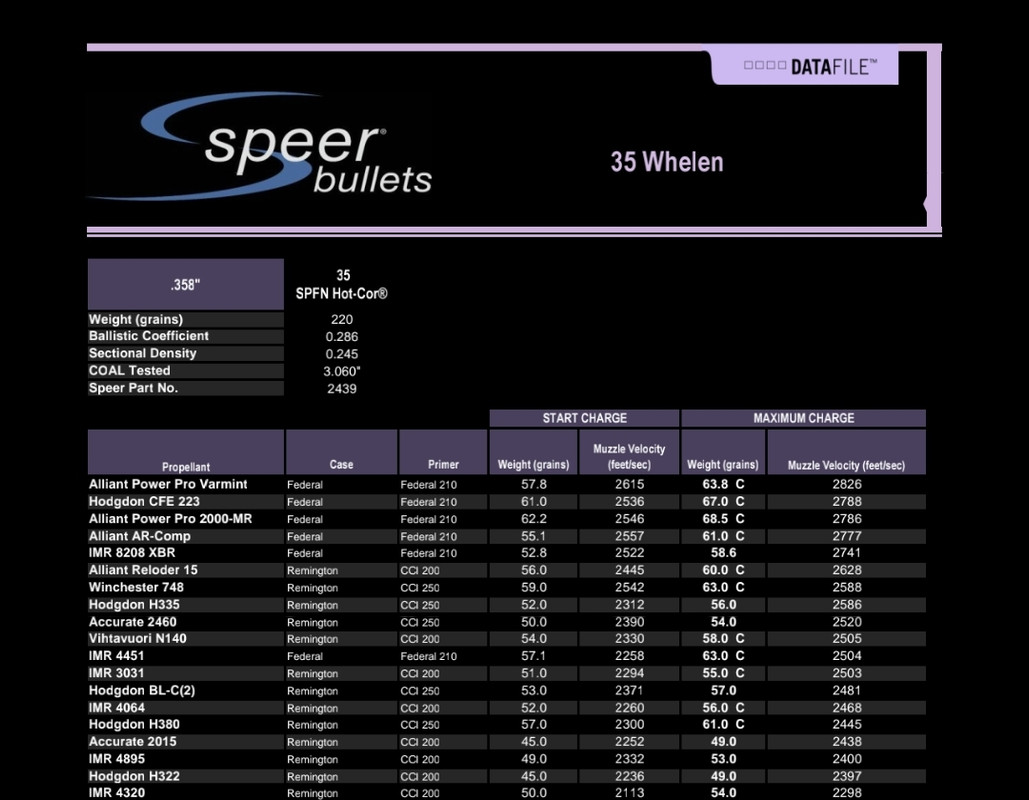Select start charge 50.0 for Accurate 2460

tap(534, 622)
